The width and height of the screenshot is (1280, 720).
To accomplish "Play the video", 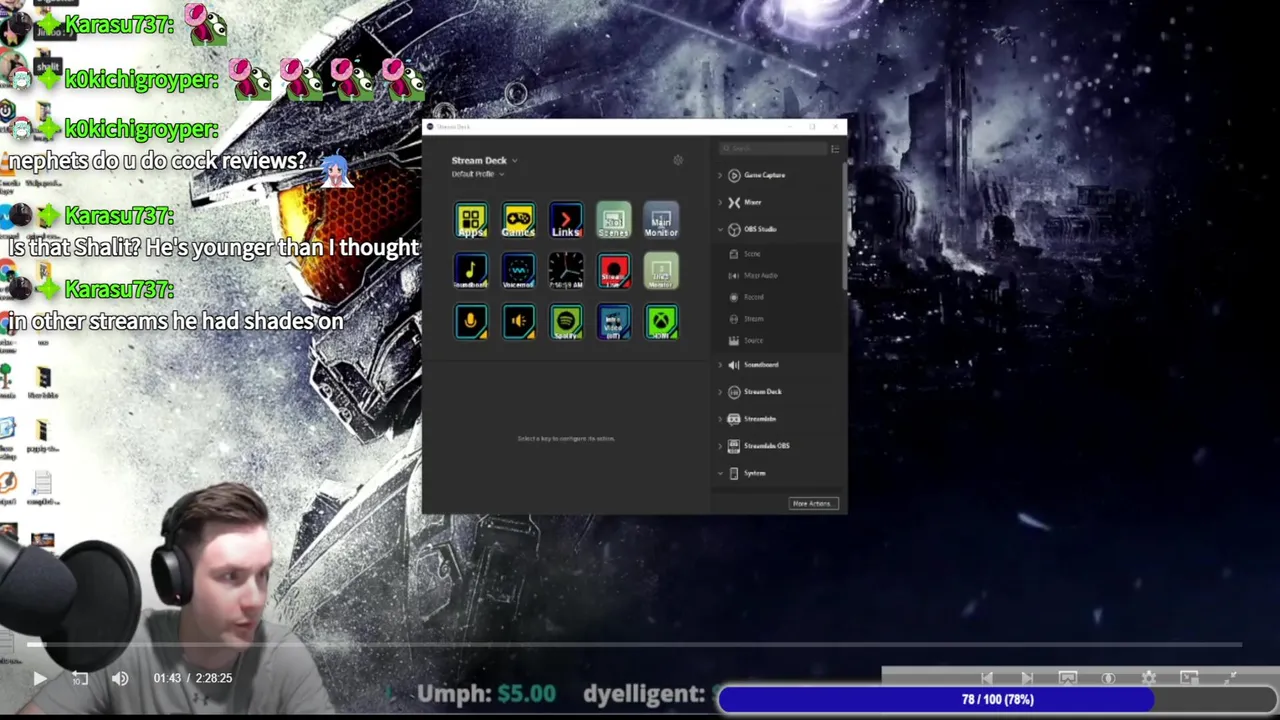I will [39, 678].
